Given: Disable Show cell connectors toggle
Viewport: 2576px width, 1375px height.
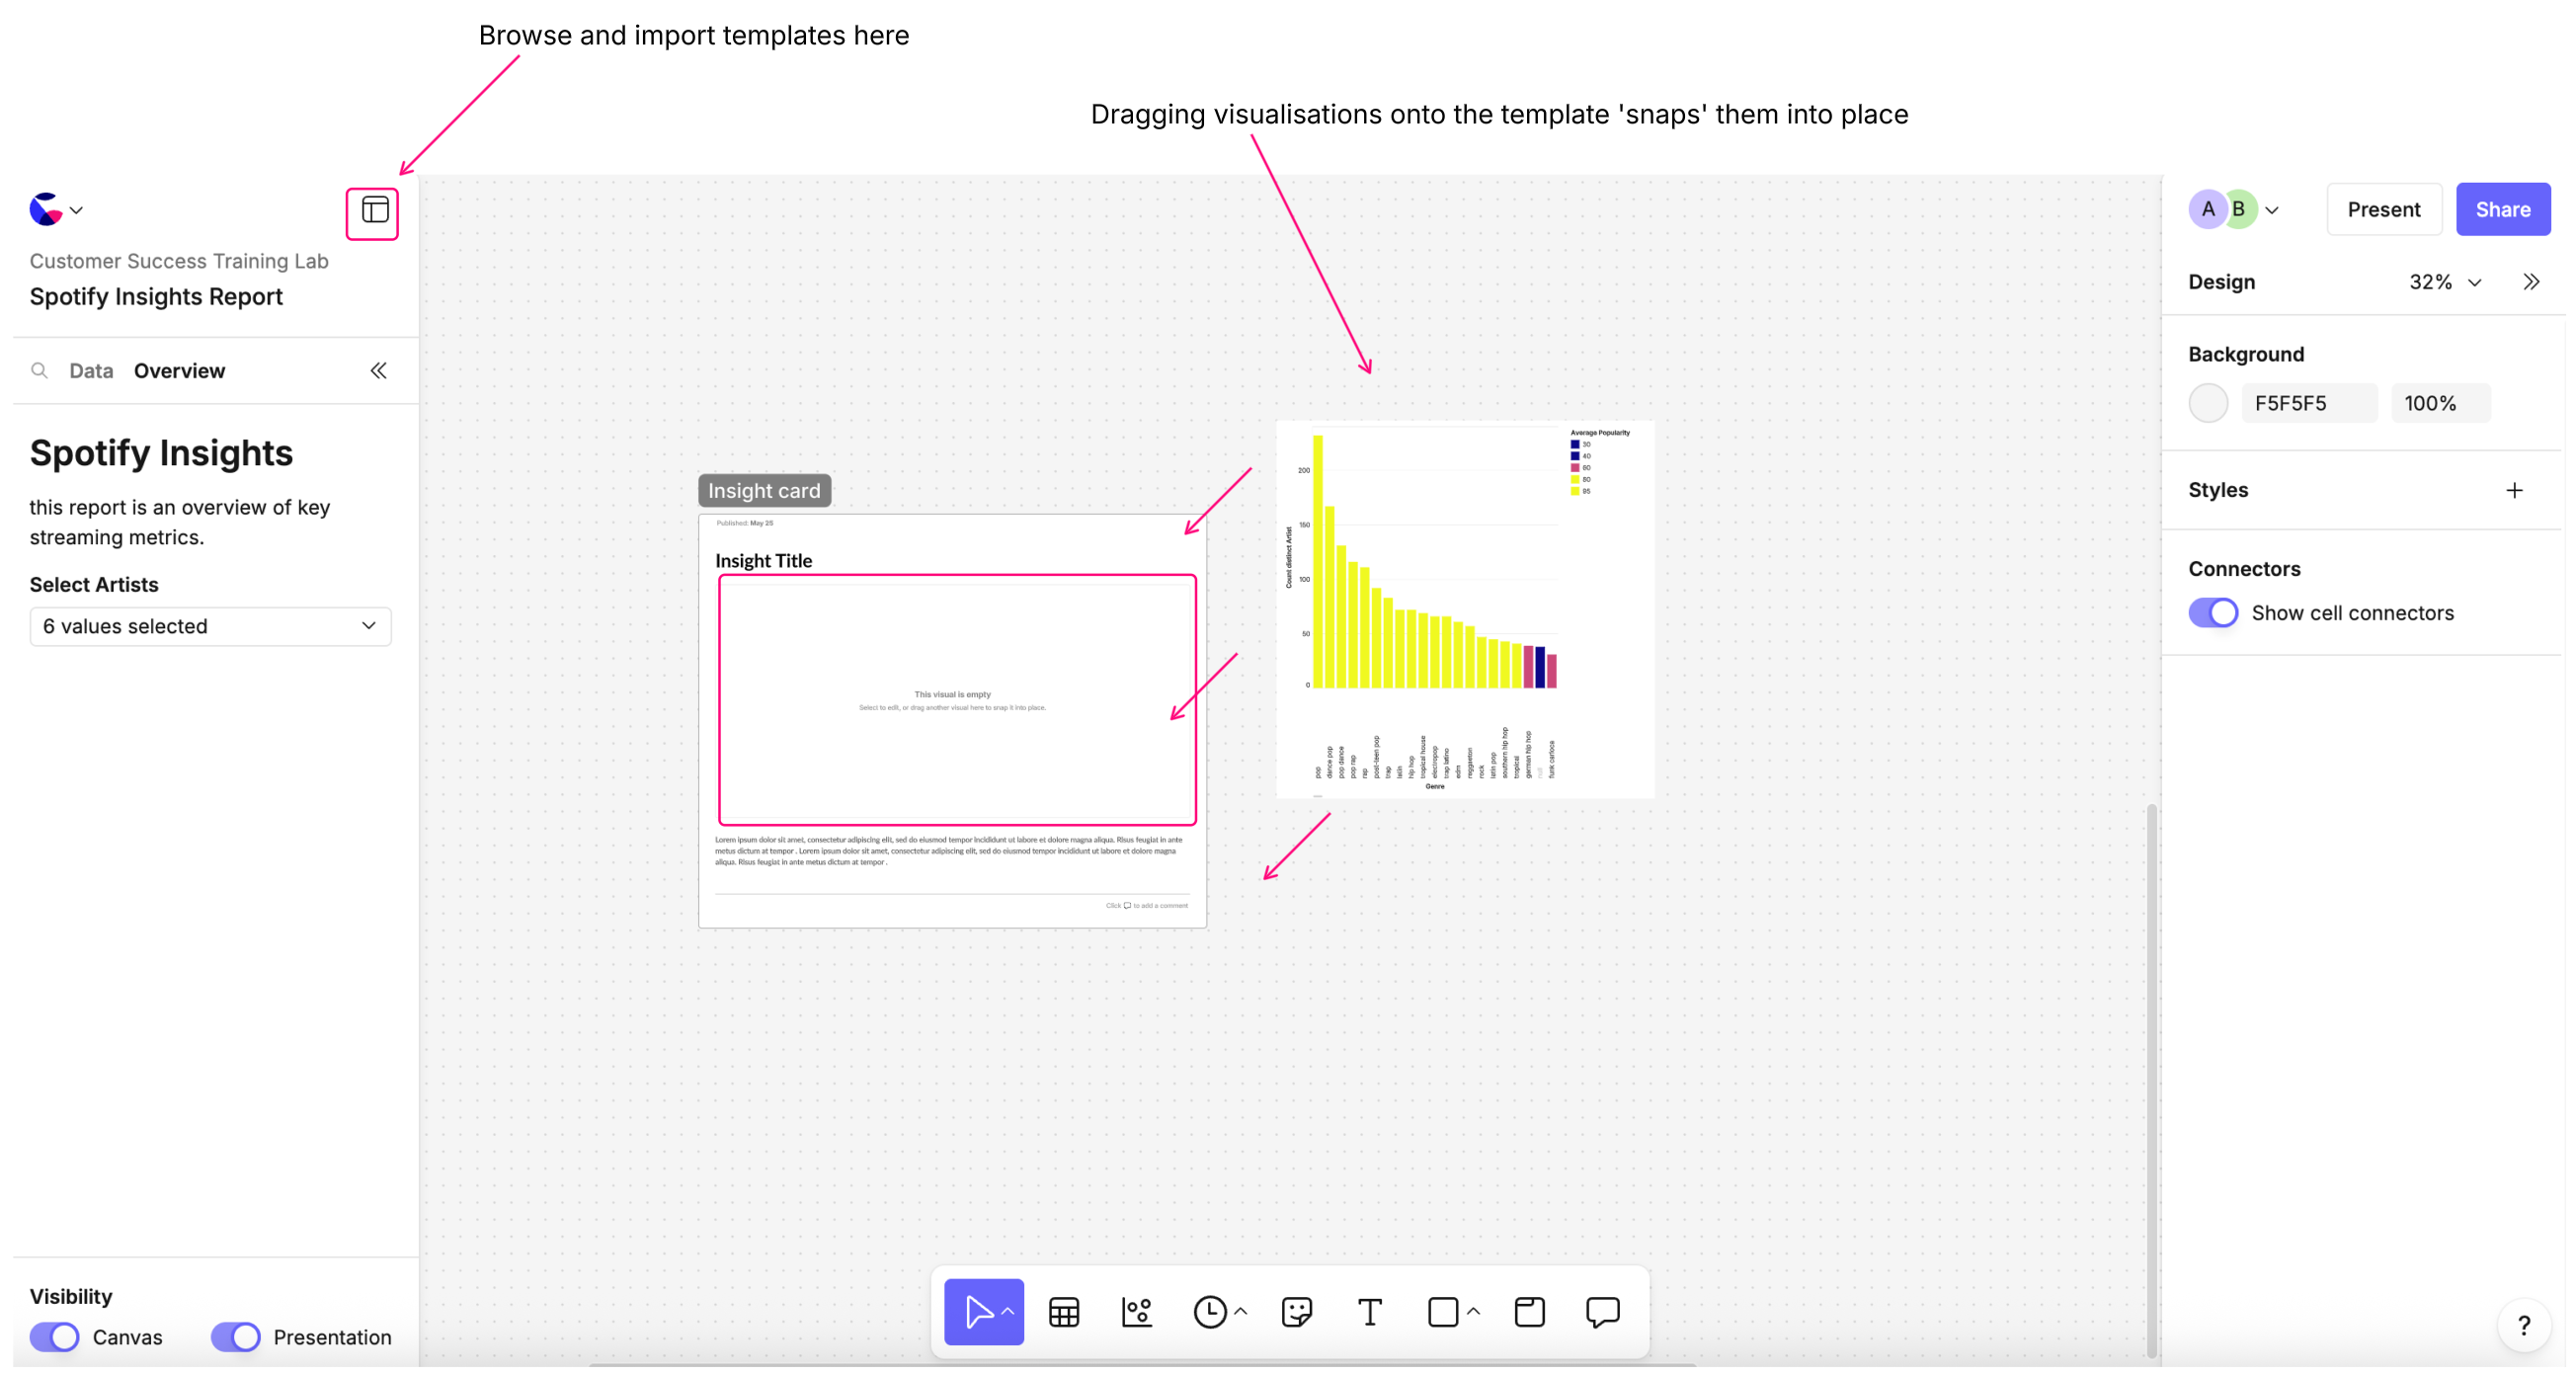Looking at the screenshot, I should (2212, 613).
